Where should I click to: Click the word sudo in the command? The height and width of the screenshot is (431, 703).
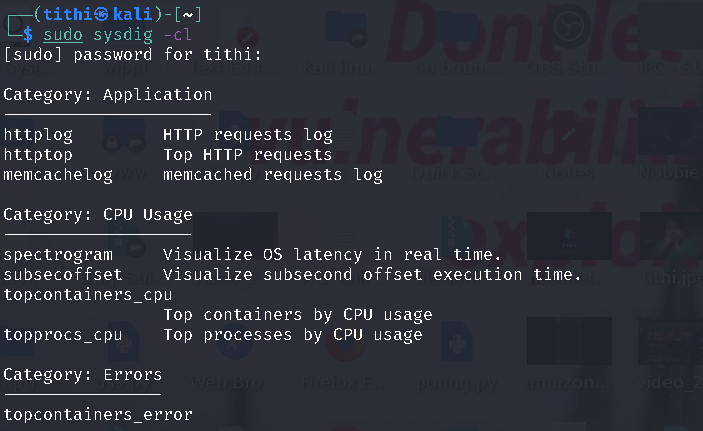tap(63, 35)
